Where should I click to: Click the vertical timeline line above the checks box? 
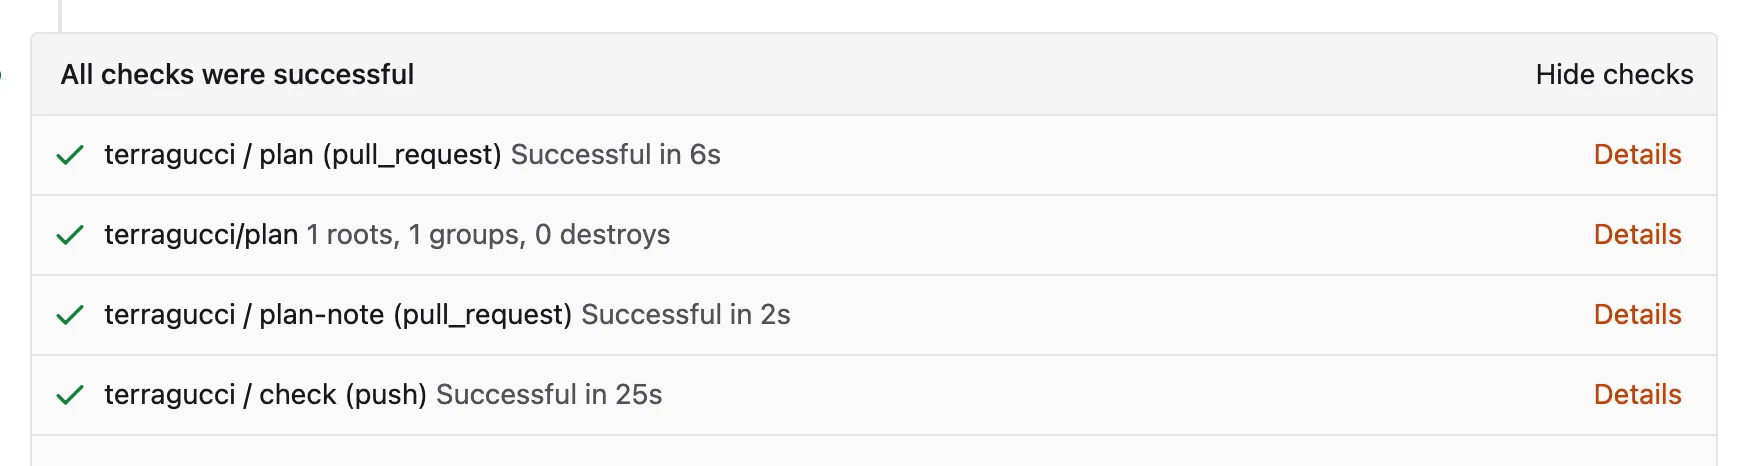(x=60, y=15)
